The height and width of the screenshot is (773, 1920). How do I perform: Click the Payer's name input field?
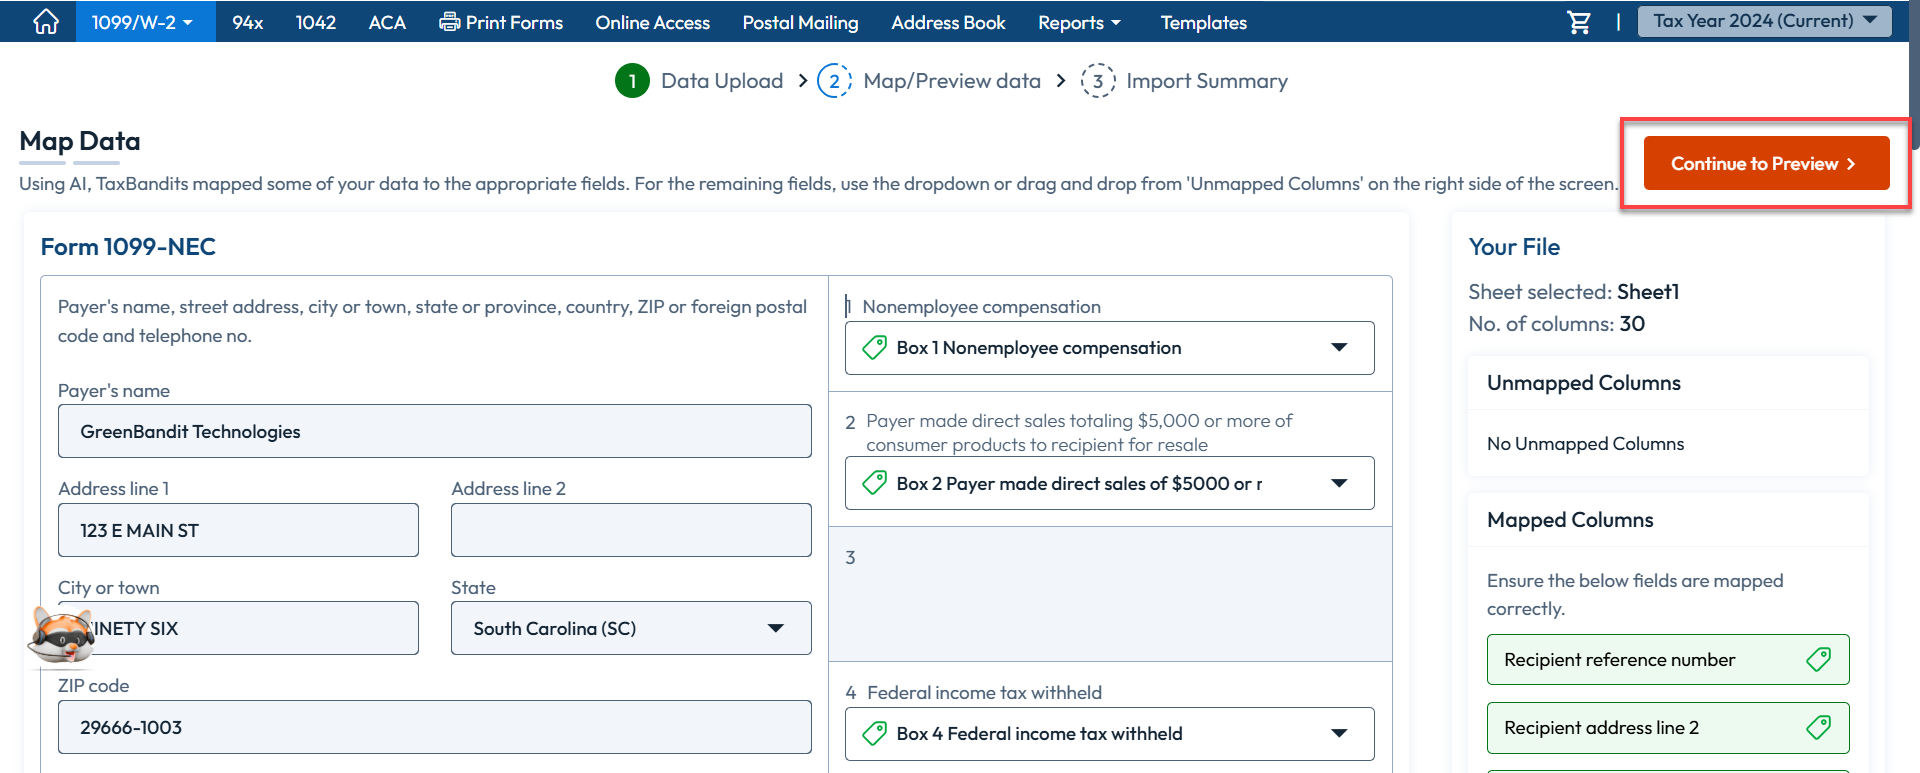click(x=435, y=431)
